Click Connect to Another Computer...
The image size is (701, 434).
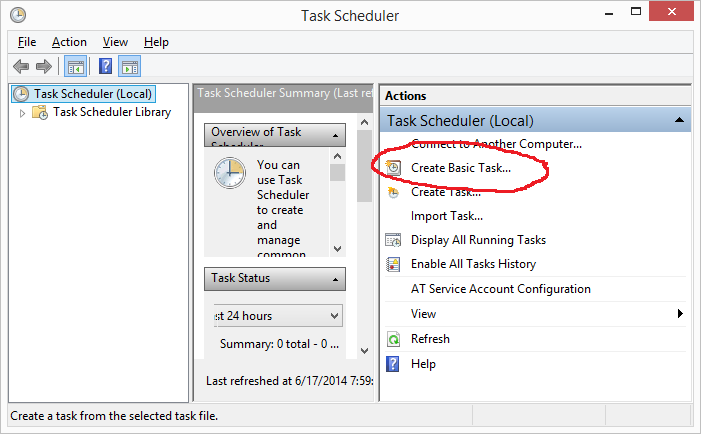coord(496,144)
